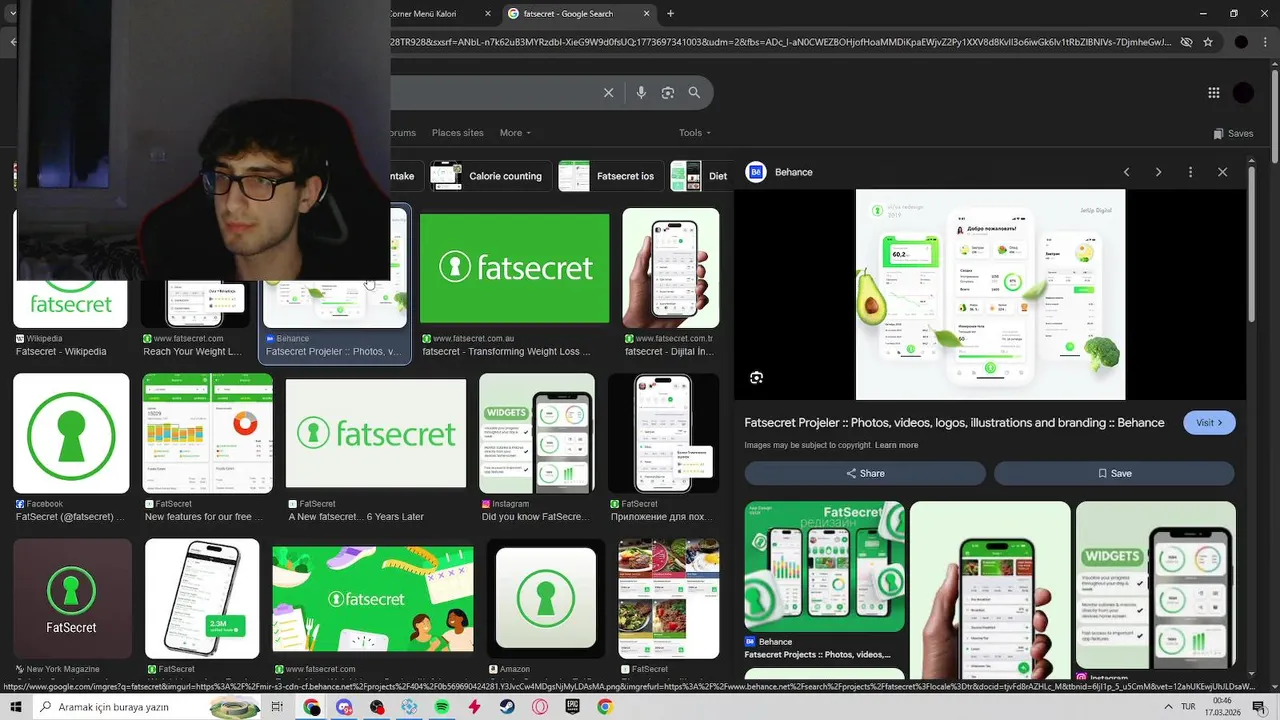Click the Save button in preview

pyautogui.click(x=1114, y=473)
